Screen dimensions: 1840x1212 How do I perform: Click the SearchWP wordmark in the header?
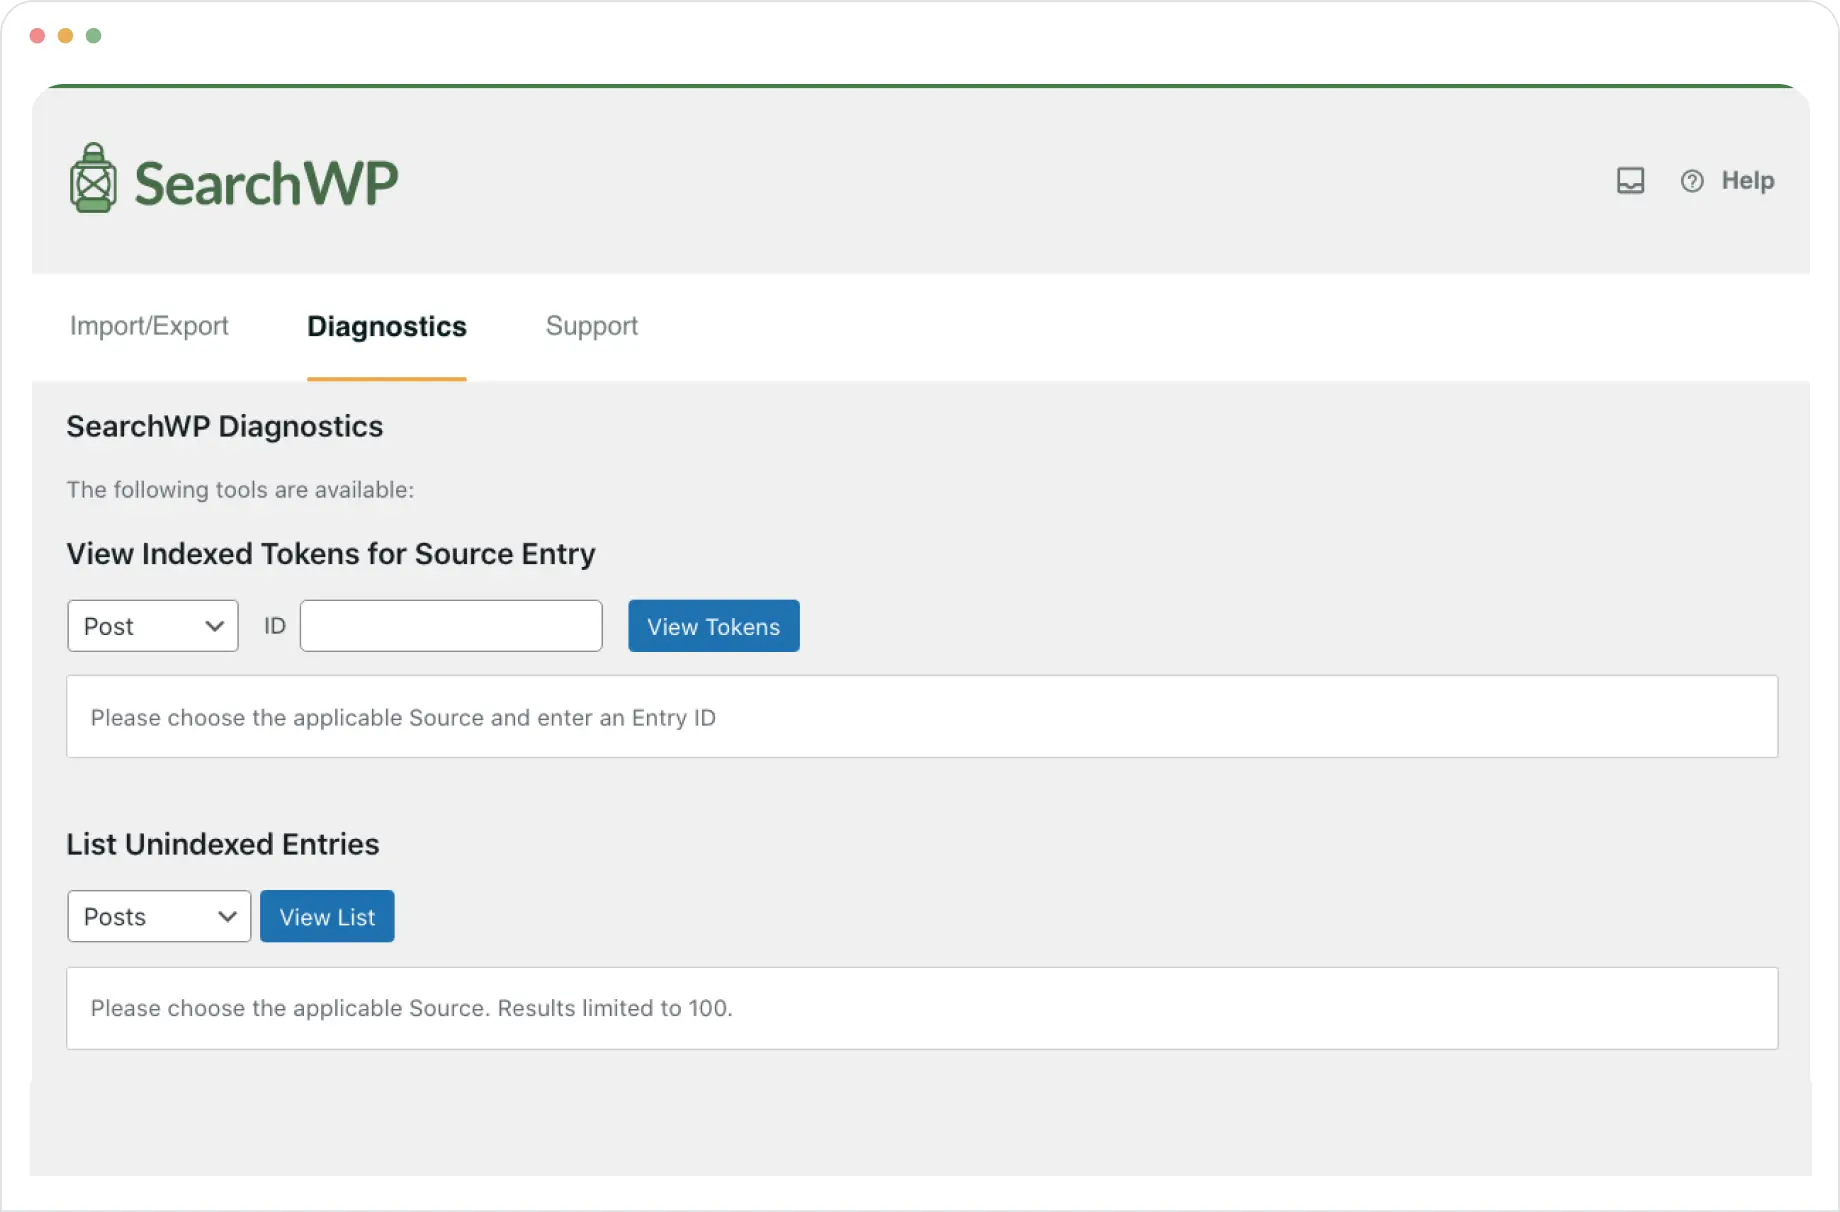(x=266, y=181)
